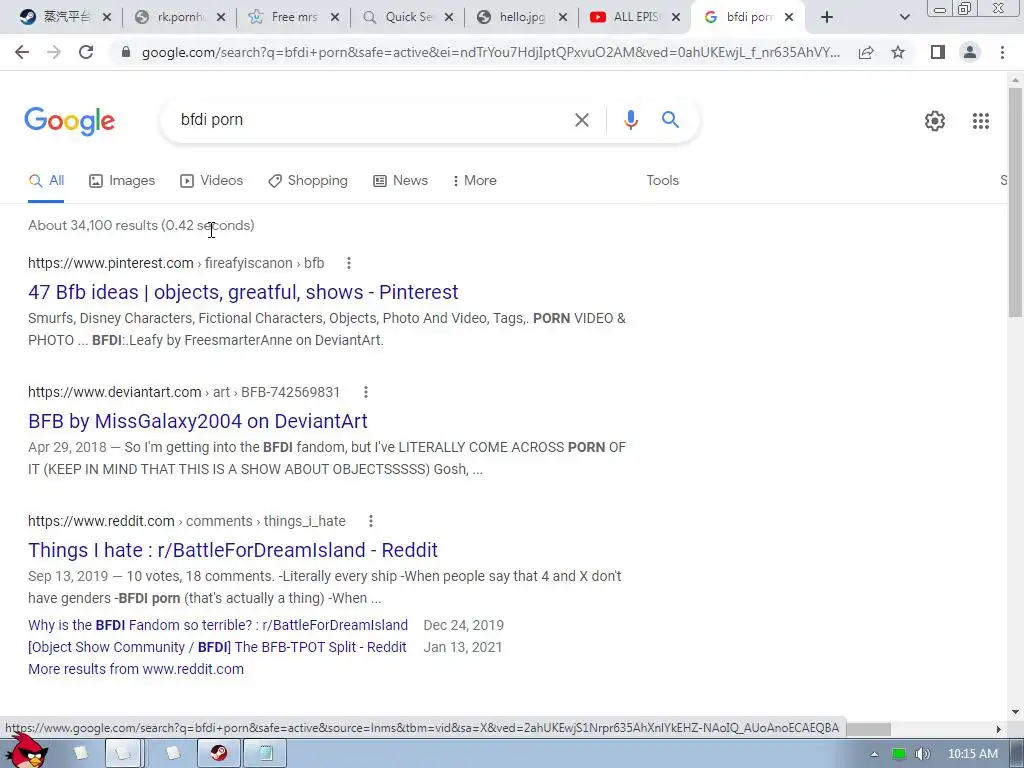Click the Tools button under search bar
This screenshot has height=768, width=1024.
[x=662, y=181]
